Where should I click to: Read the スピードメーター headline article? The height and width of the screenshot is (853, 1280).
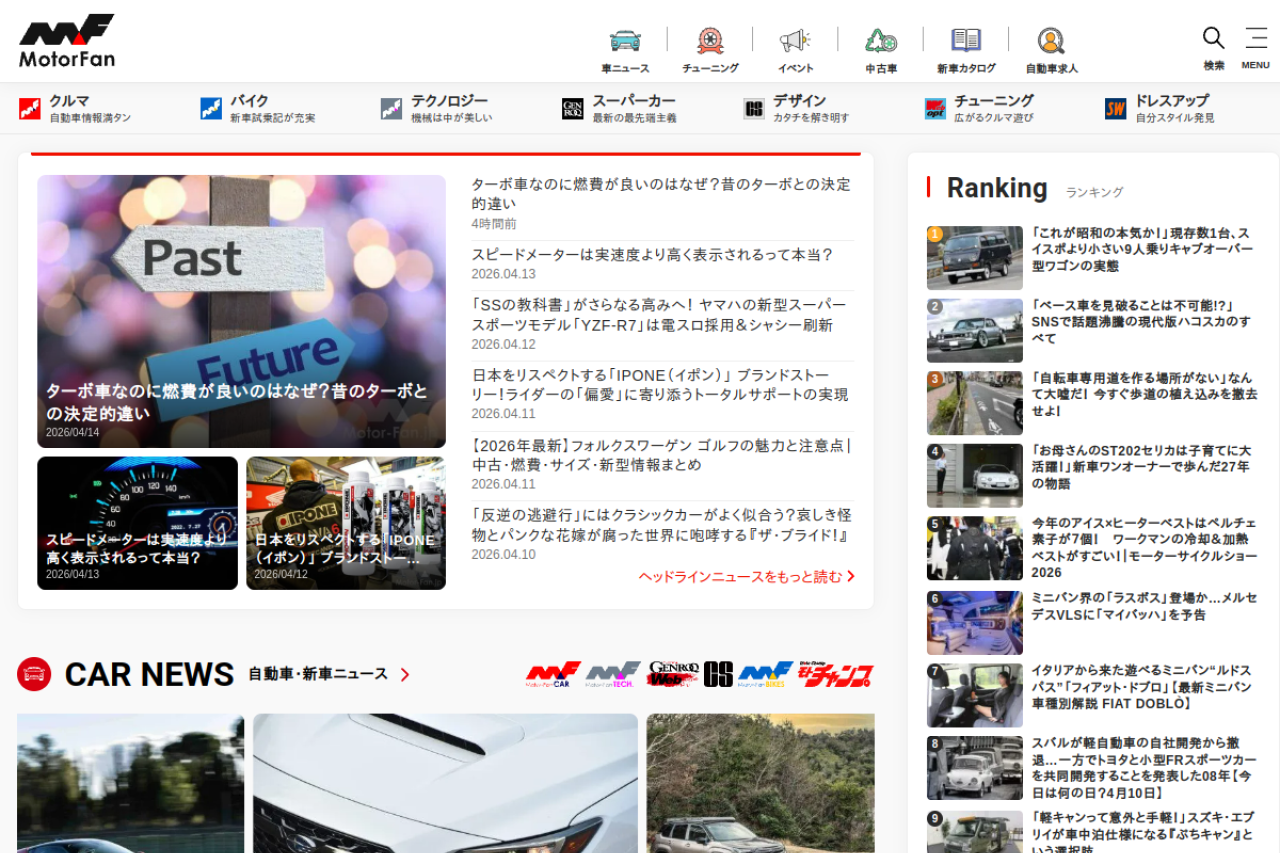tap(652, 255)
